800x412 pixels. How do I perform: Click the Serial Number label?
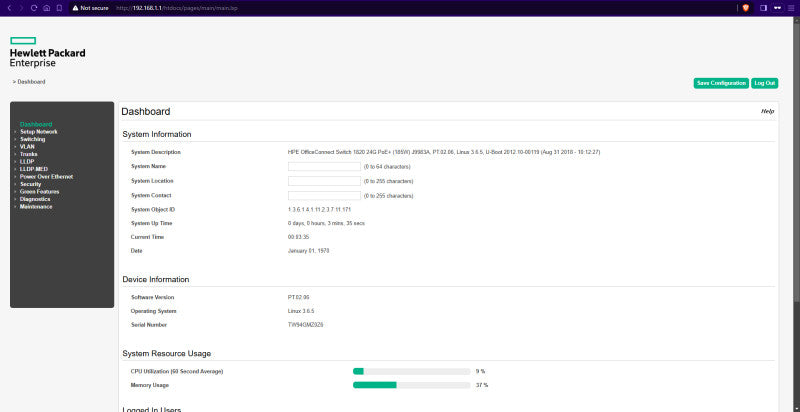tap(148, 325)
